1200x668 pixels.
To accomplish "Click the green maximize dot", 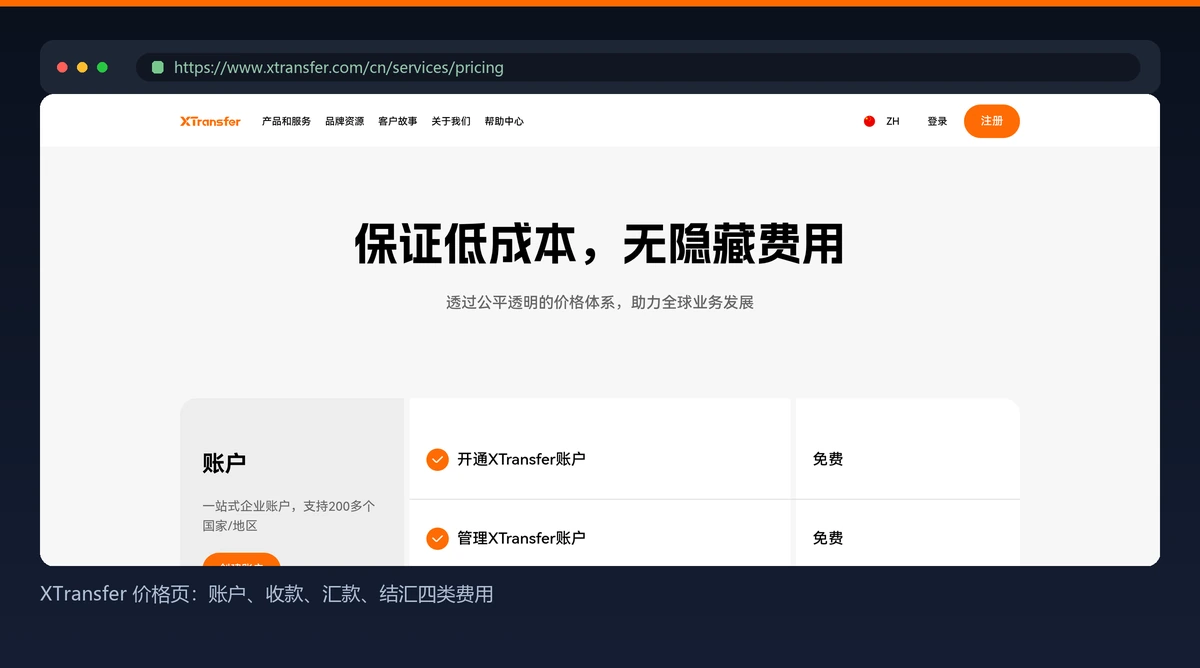I will pos(102,67).
